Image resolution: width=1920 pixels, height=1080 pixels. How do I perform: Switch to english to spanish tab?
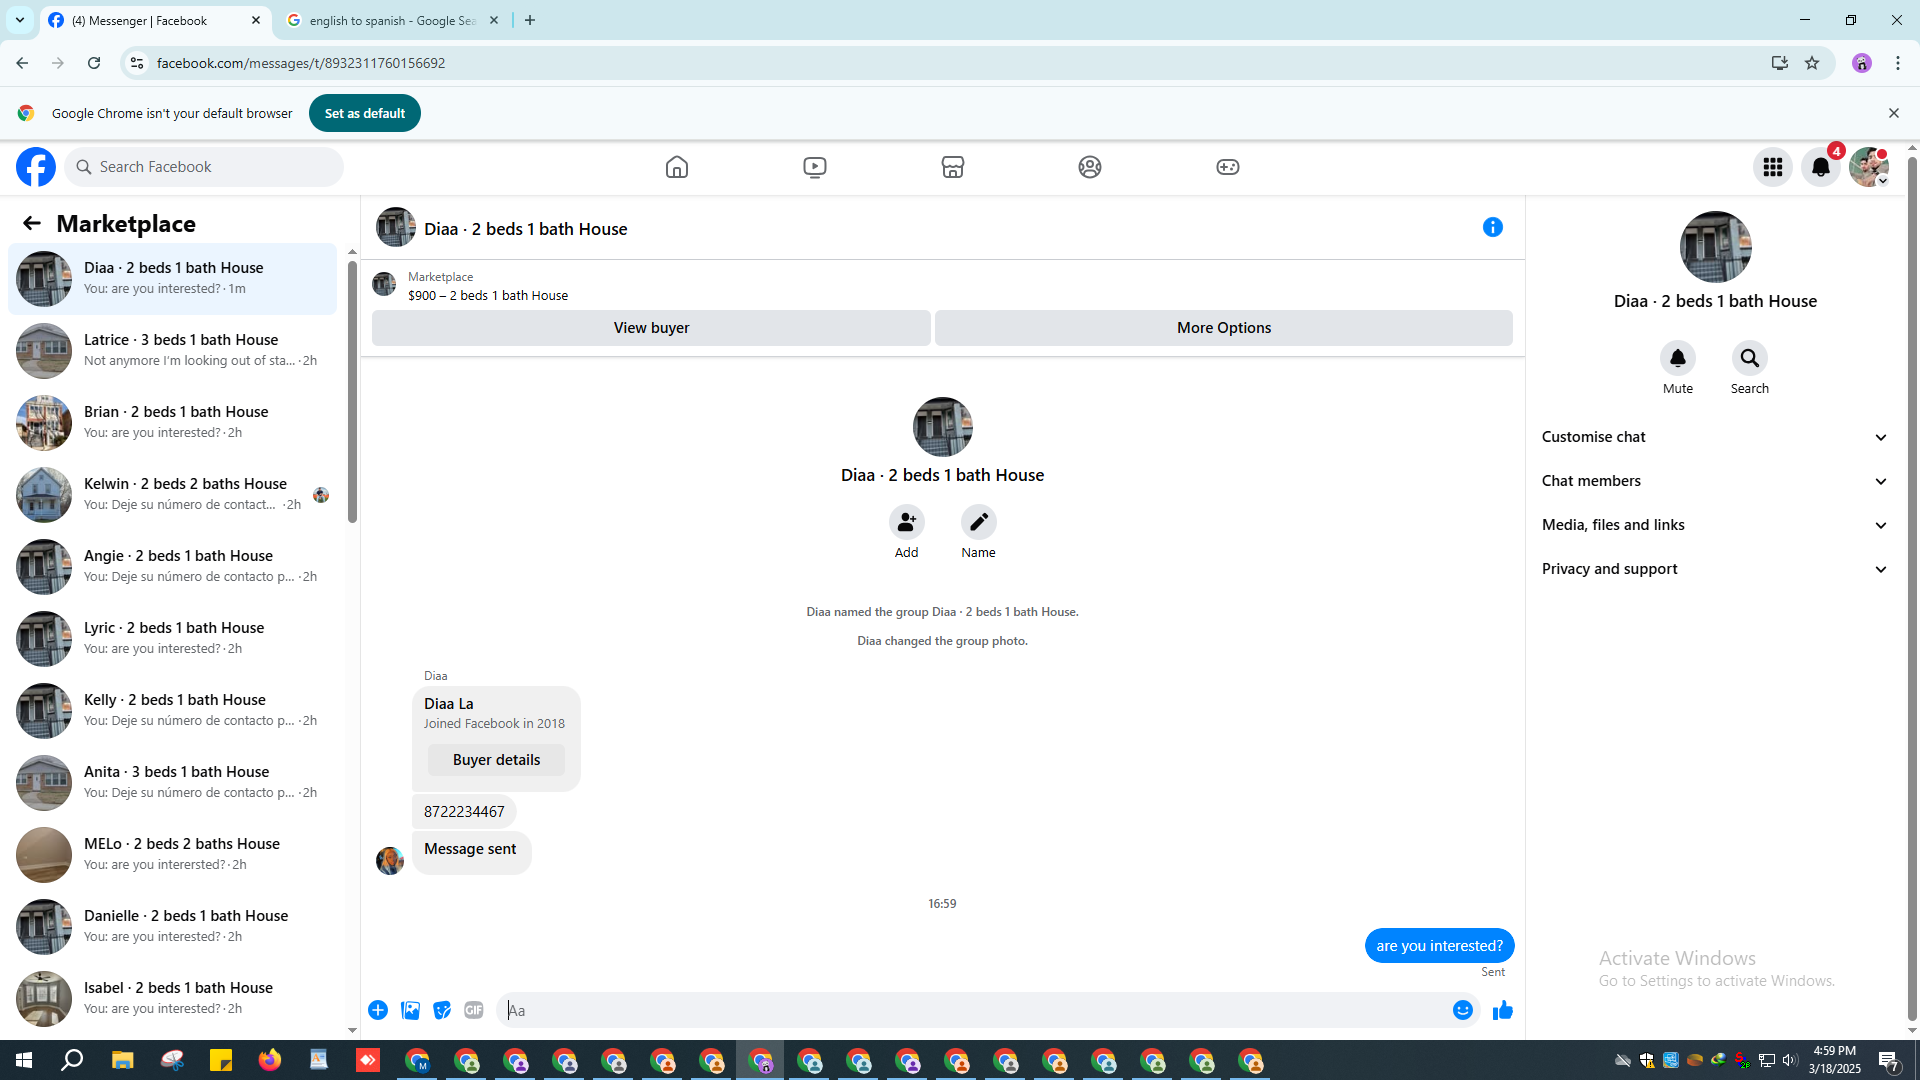[392, 20]
